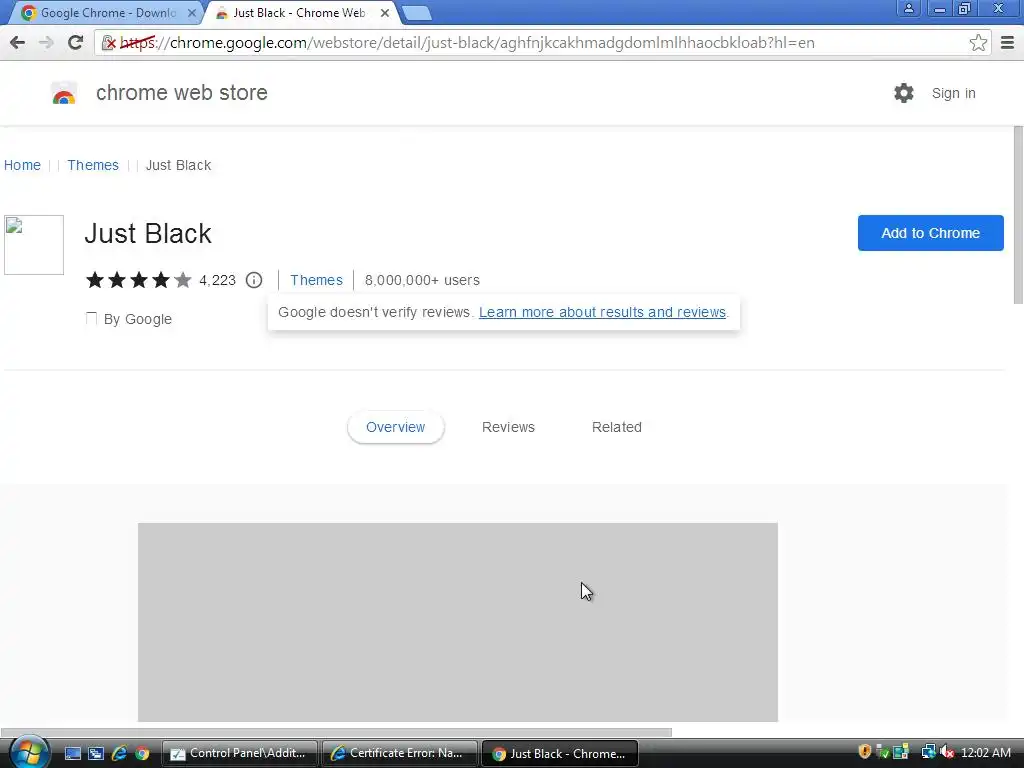Click the star rating display
This screenshot has height=768, width=1024.
(138, 280)
